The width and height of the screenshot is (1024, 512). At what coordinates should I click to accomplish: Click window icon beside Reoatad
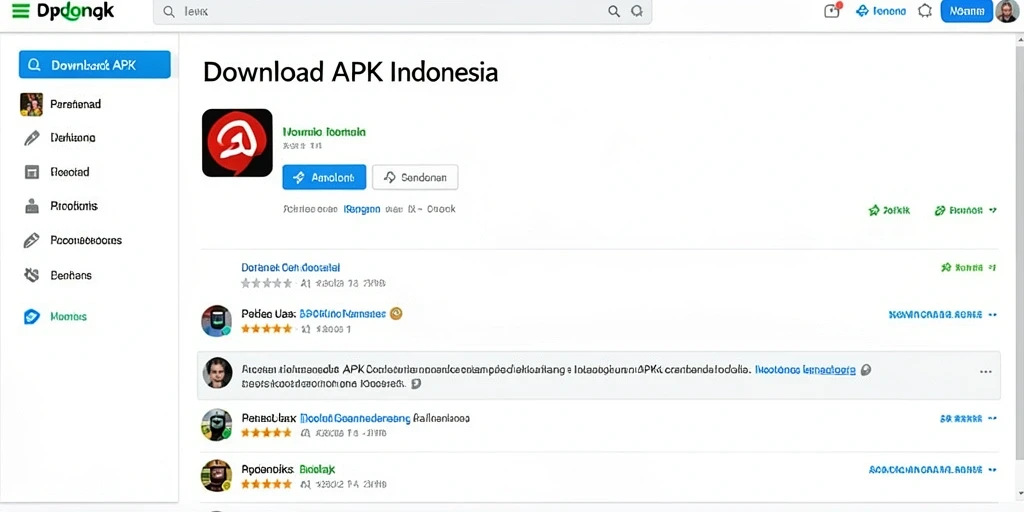[x=31, y=172]
